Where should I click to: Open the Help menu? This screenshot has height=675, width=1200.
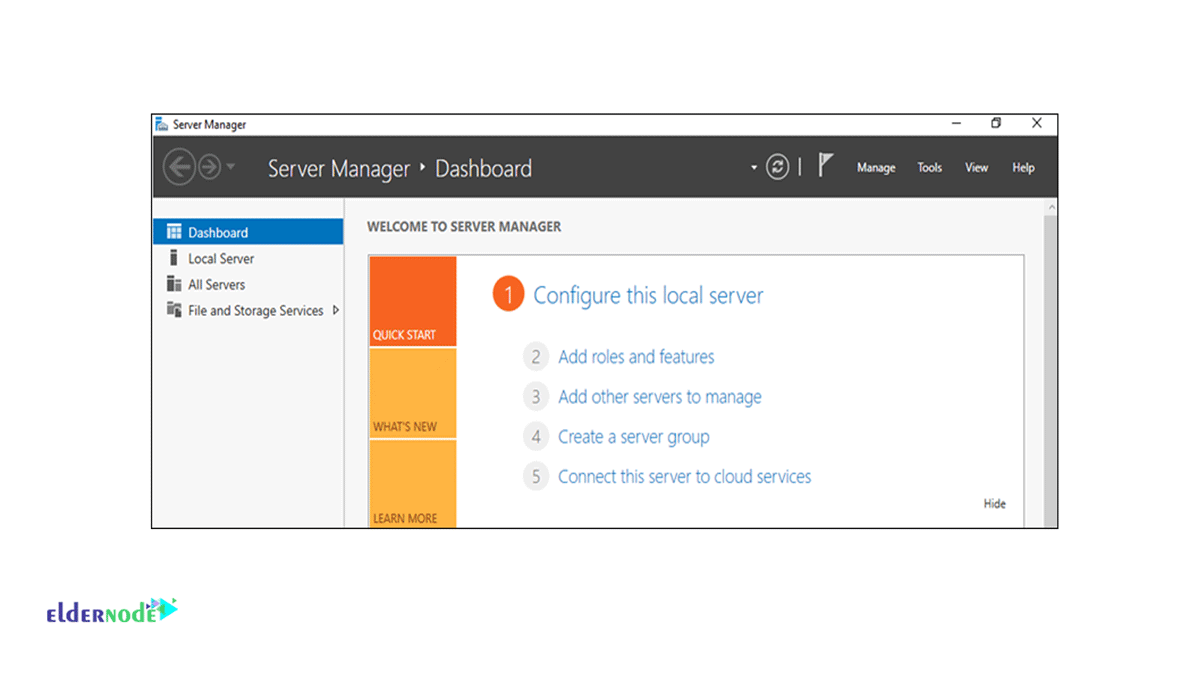(x=1023, y=167)
